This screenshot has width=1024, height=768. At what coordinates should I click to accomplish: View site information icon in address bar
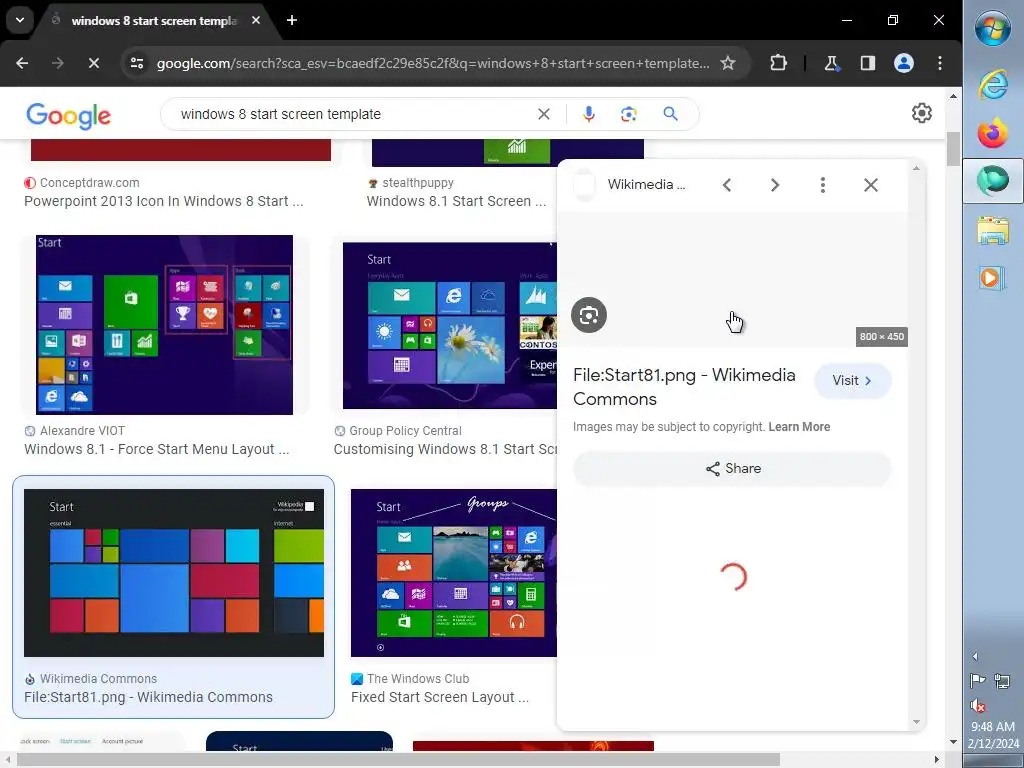coord(137,63)
